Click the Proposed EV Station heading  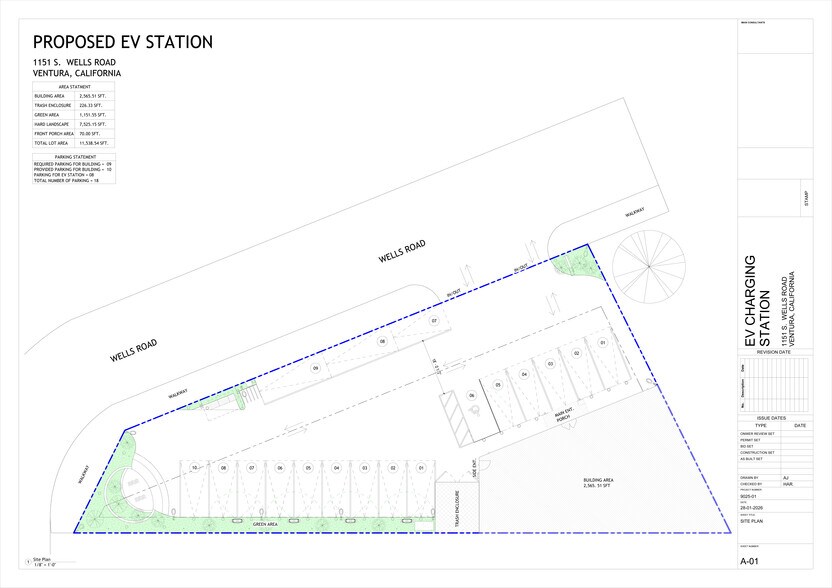122,42
